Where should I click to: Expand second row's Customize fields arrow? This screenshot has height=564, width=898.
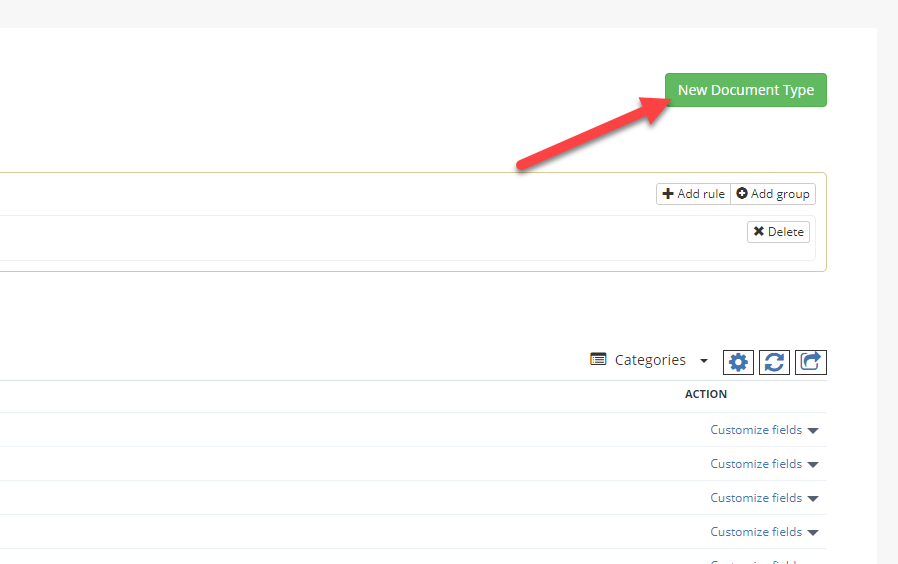pos(813,464)
